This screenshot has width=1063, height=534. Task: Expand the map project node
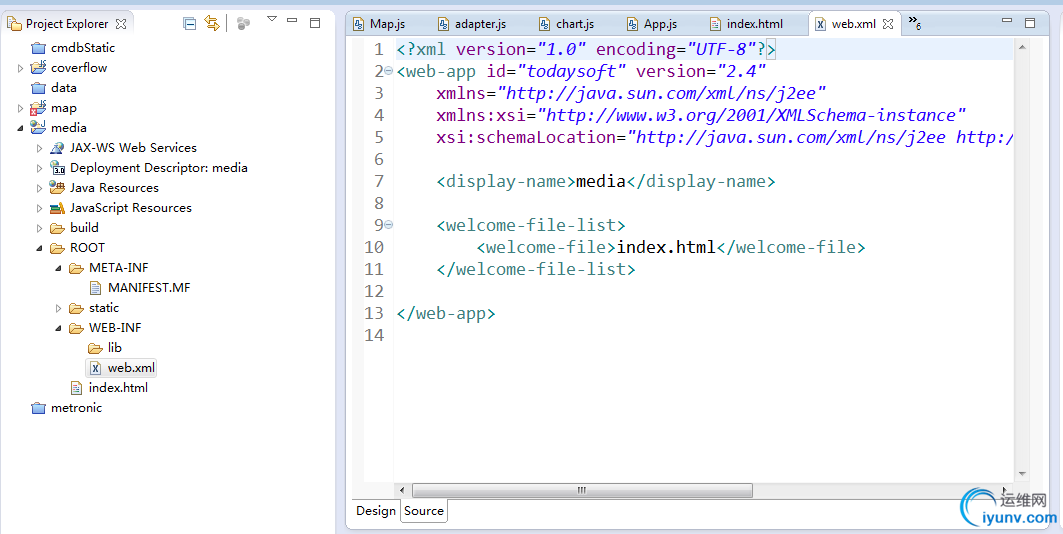click(x=20, y=108)
